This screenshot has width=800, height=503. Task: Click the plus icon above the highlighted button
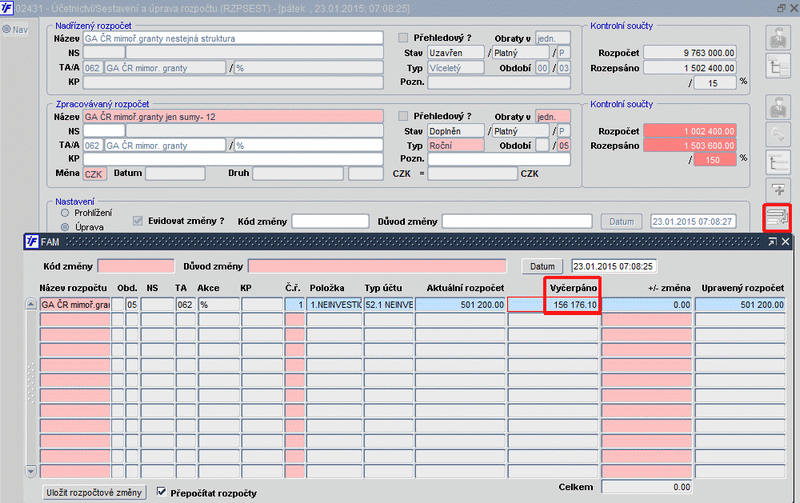point(776,190)
